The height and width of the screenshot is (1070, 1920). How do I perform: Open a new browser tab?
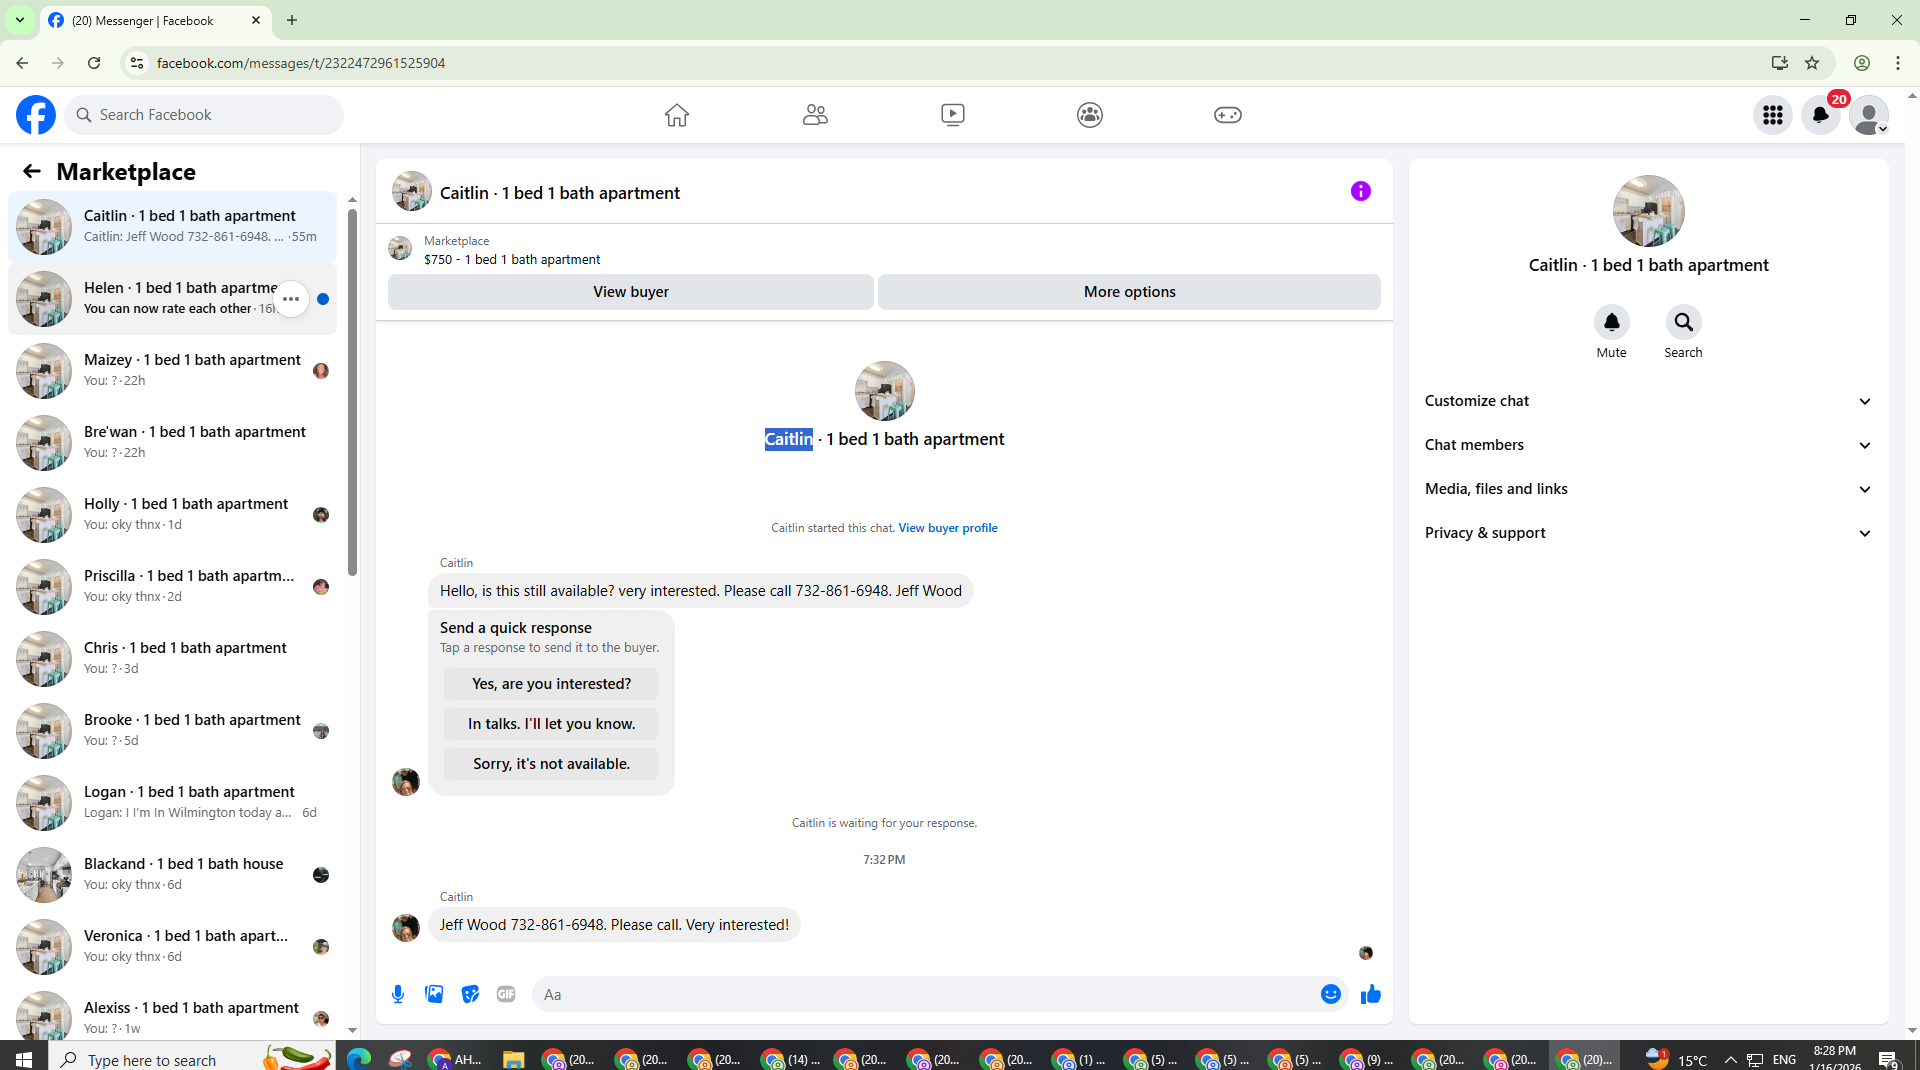pos(292,20)
